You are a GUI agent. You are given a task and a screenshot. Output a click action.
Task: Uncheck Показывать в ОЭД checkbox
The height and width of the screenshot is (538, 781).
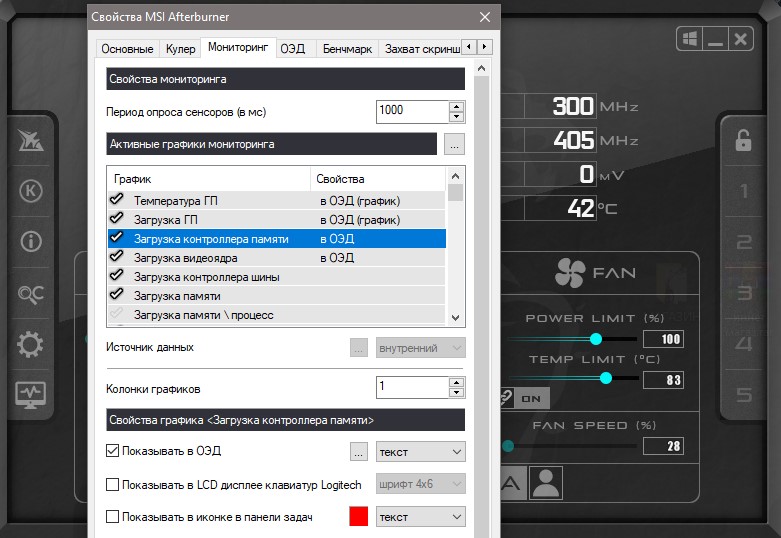point(113,451)
